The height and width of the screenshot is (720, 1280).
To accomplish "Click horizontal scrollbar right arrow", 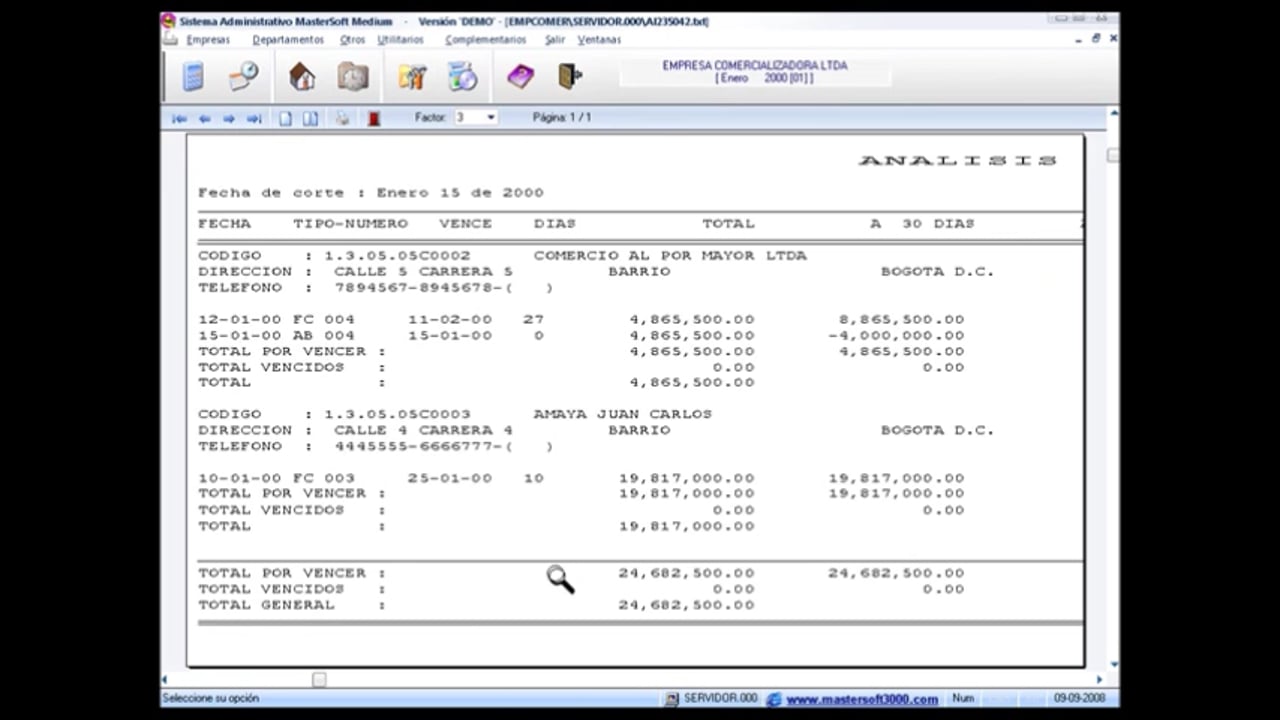I will point(1099,680).
